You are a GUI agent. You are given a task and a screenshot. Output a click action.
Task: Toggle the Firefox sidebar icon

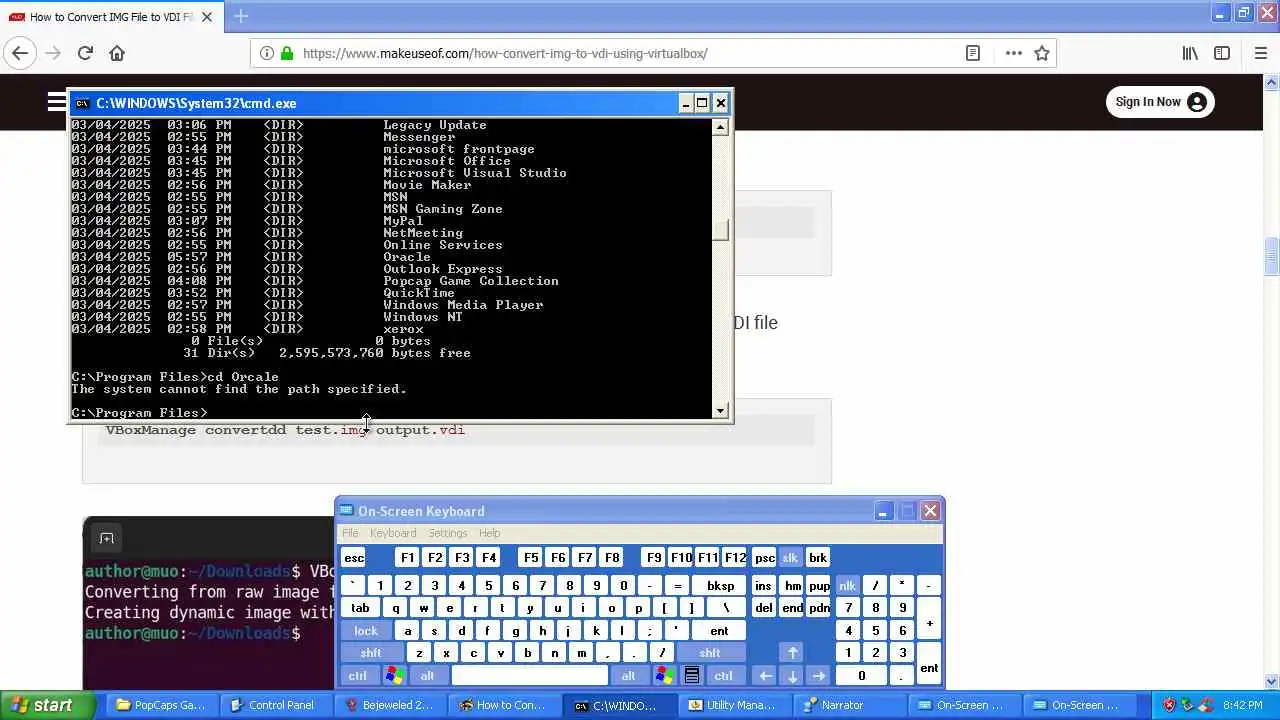pos(1222,53)
